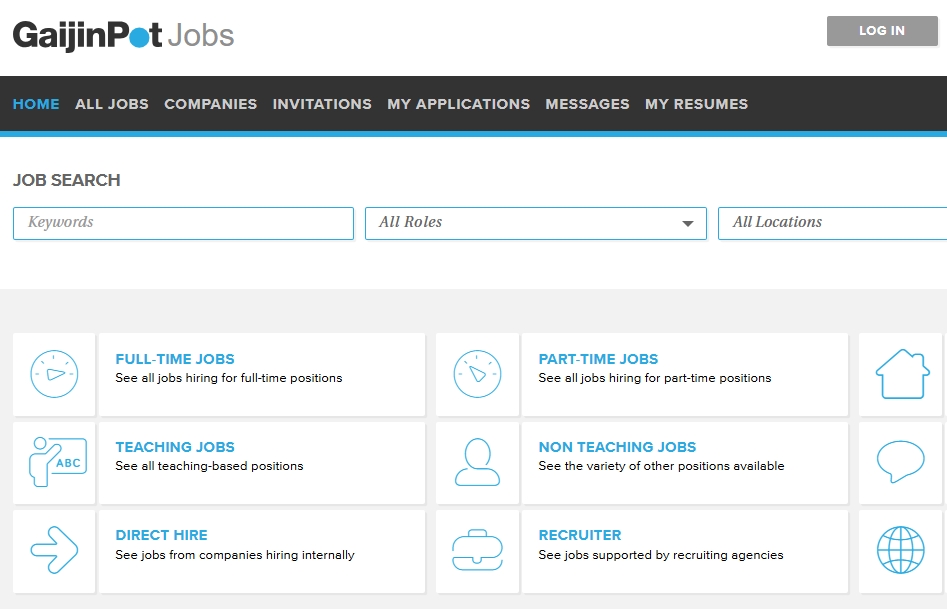Click the Part-Time Jobs clock icon
The width and height of the screenshot is (947, 609).
point(477,374)
